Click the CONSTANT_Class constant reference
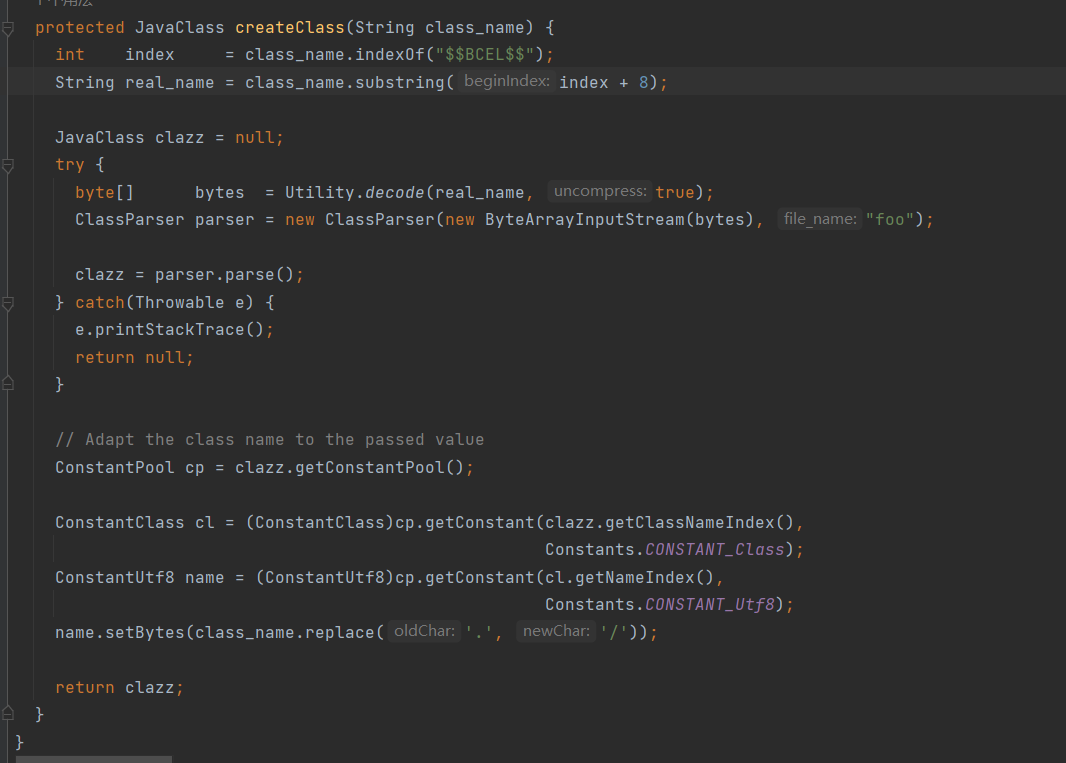Screen dimensions: 1066x763 (715, 549)
